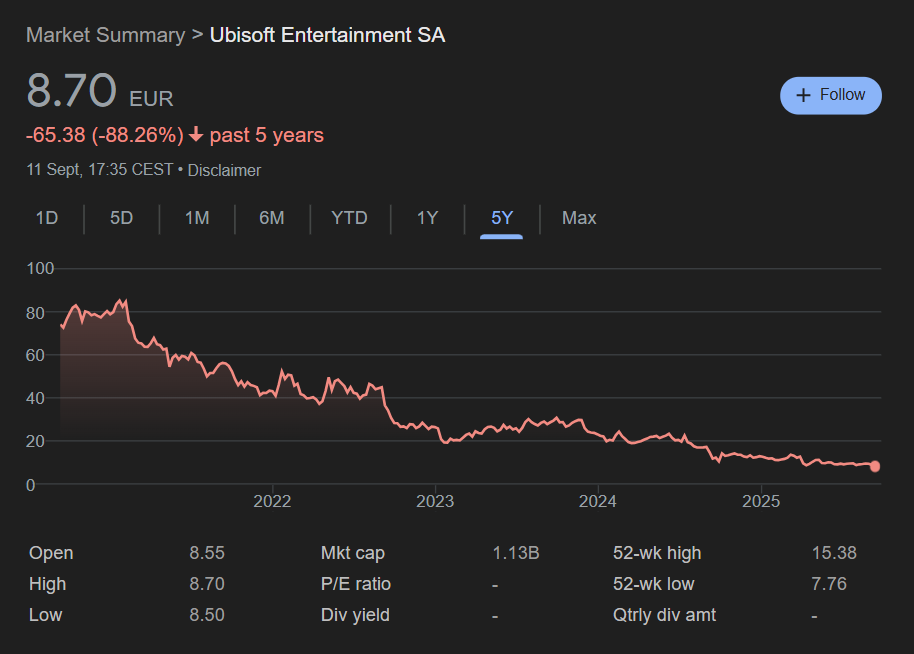Select the 5D time range tab
The width and height of the screenshot is (914, 654).
click(121, 218)
